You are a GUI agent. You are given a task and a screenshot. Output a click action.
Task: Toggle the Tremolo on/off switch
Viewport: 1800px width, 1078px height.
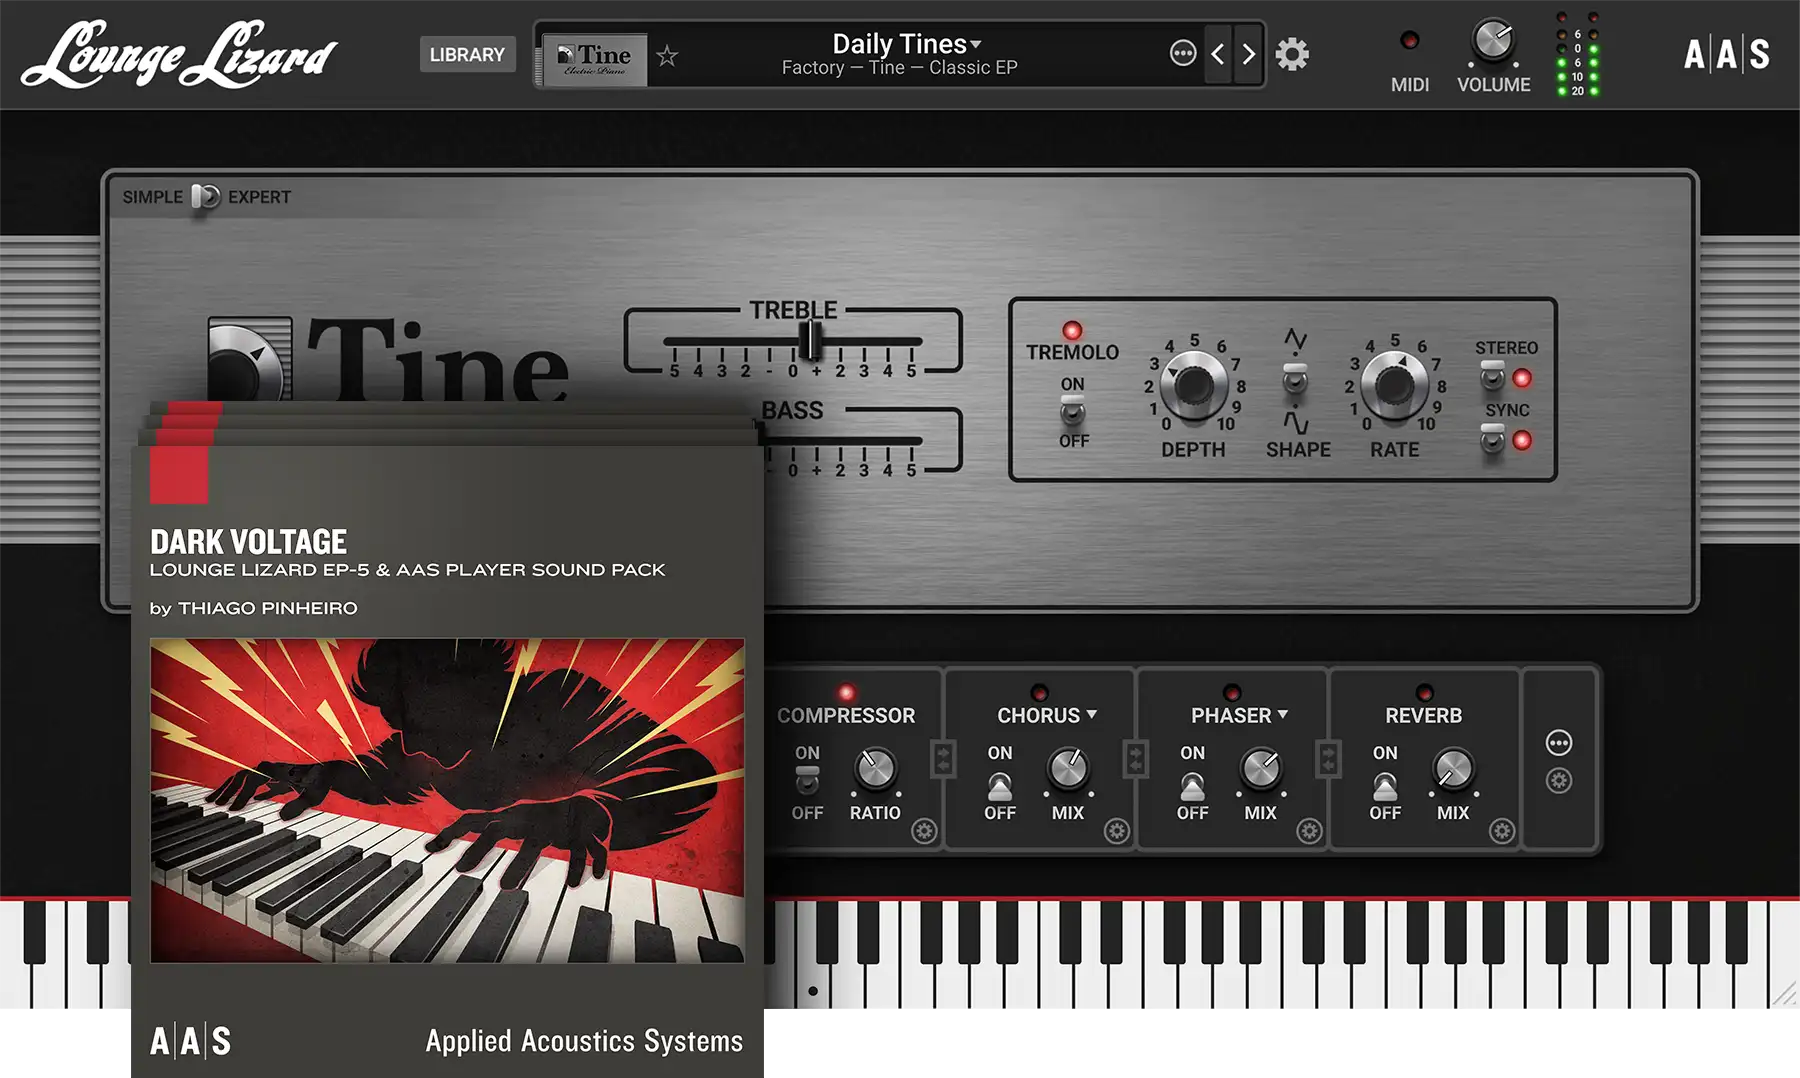click(x=1072, y=411)
